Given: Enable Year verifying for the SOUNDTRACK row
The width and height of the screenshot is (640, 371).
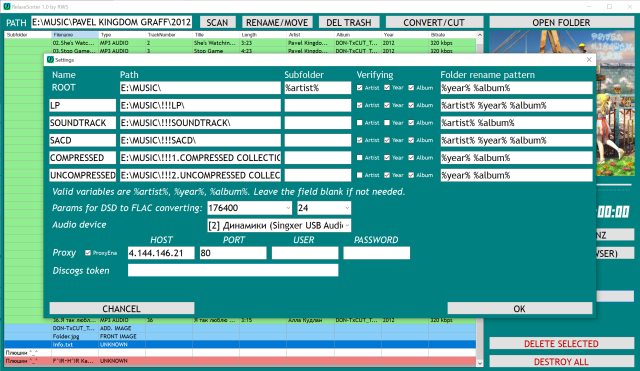Looking at the screenshot, I should click(387, 122).
